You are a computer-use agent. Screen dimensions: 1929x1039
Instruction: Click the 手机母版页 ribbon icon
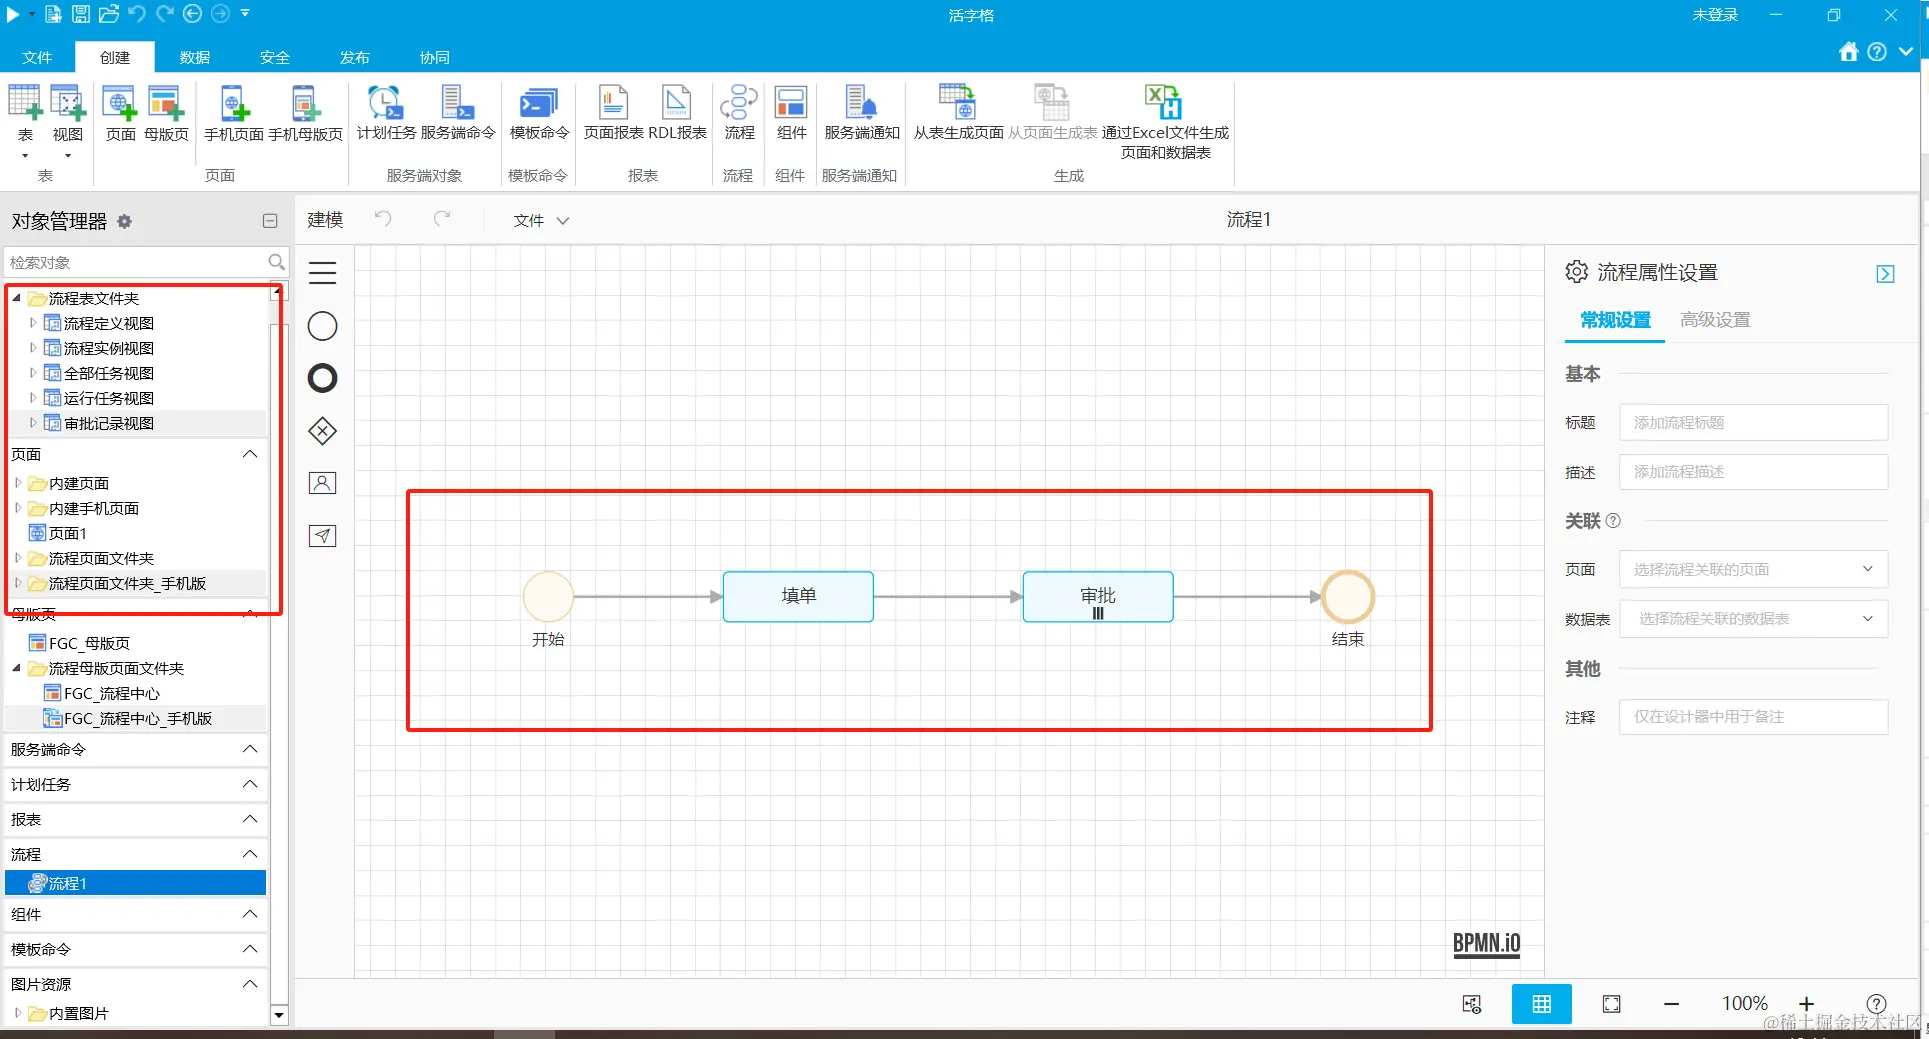tap(305, 103)
